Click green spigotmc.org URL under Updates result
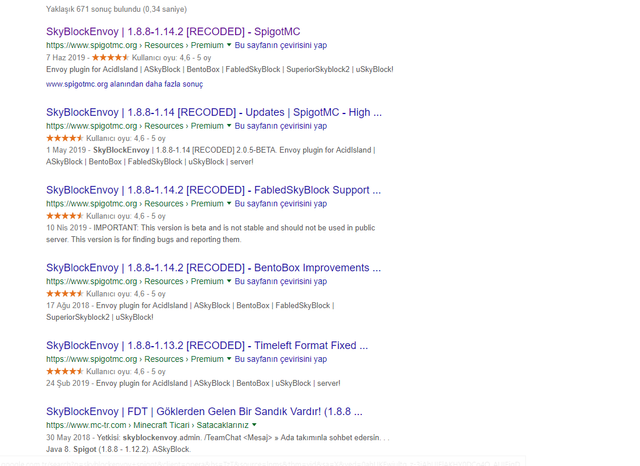Image resolution: width=640 pixels, height=466 pixels. 135,126
